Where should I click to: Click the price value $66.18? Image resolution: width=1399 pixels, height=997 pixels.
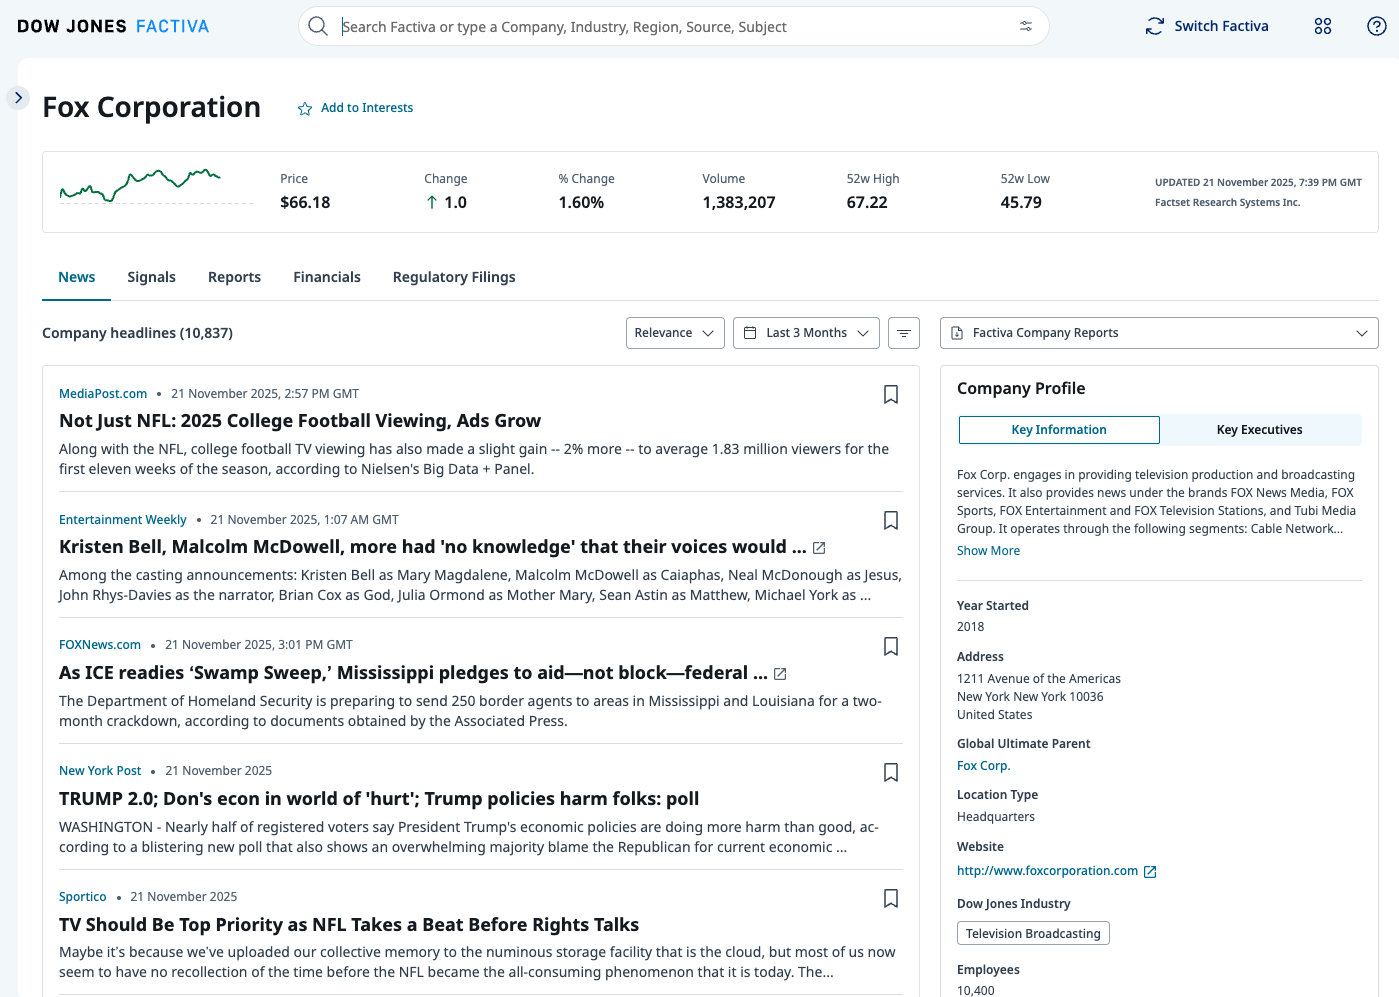305,202
